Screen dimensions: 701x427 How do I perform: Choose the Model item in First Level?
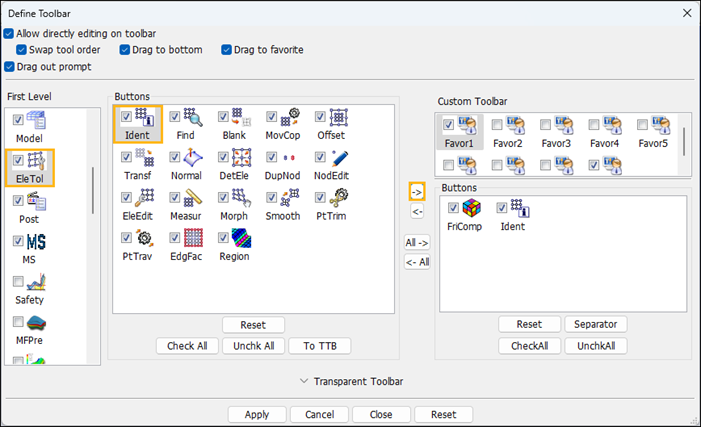click(x=36, y=122)
